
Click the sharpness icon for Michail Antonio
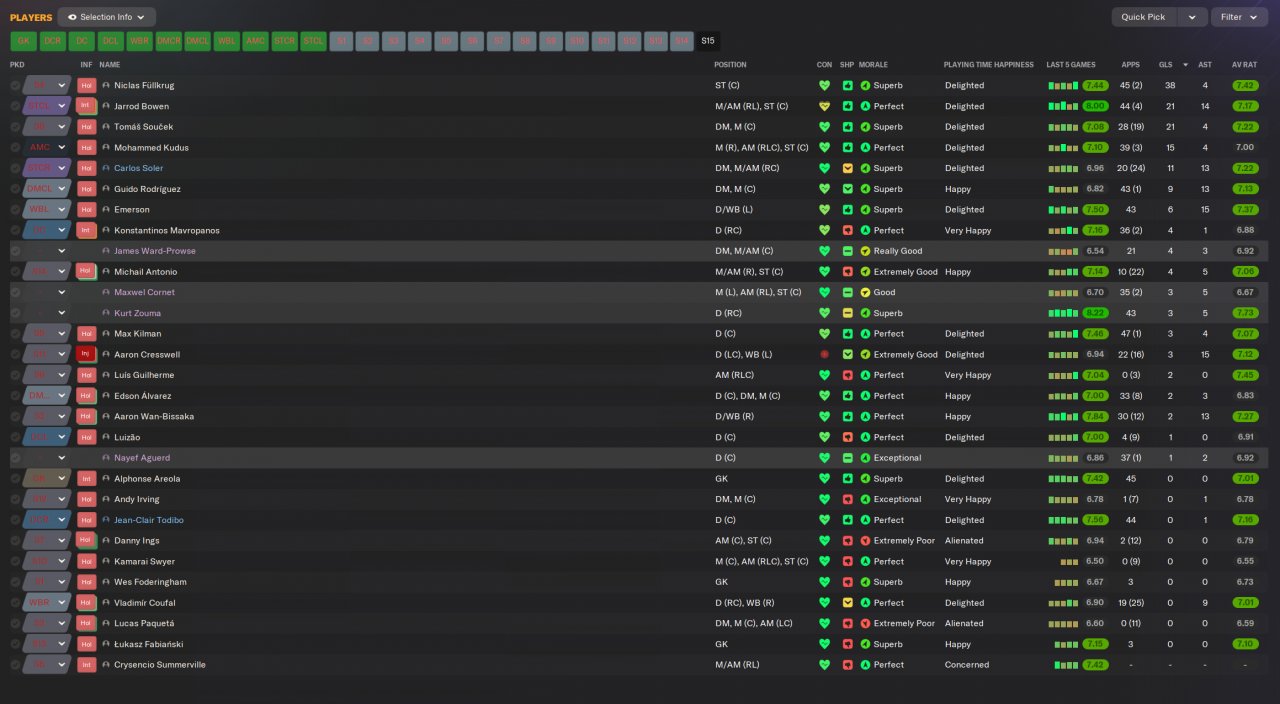(x=848, y=271)
